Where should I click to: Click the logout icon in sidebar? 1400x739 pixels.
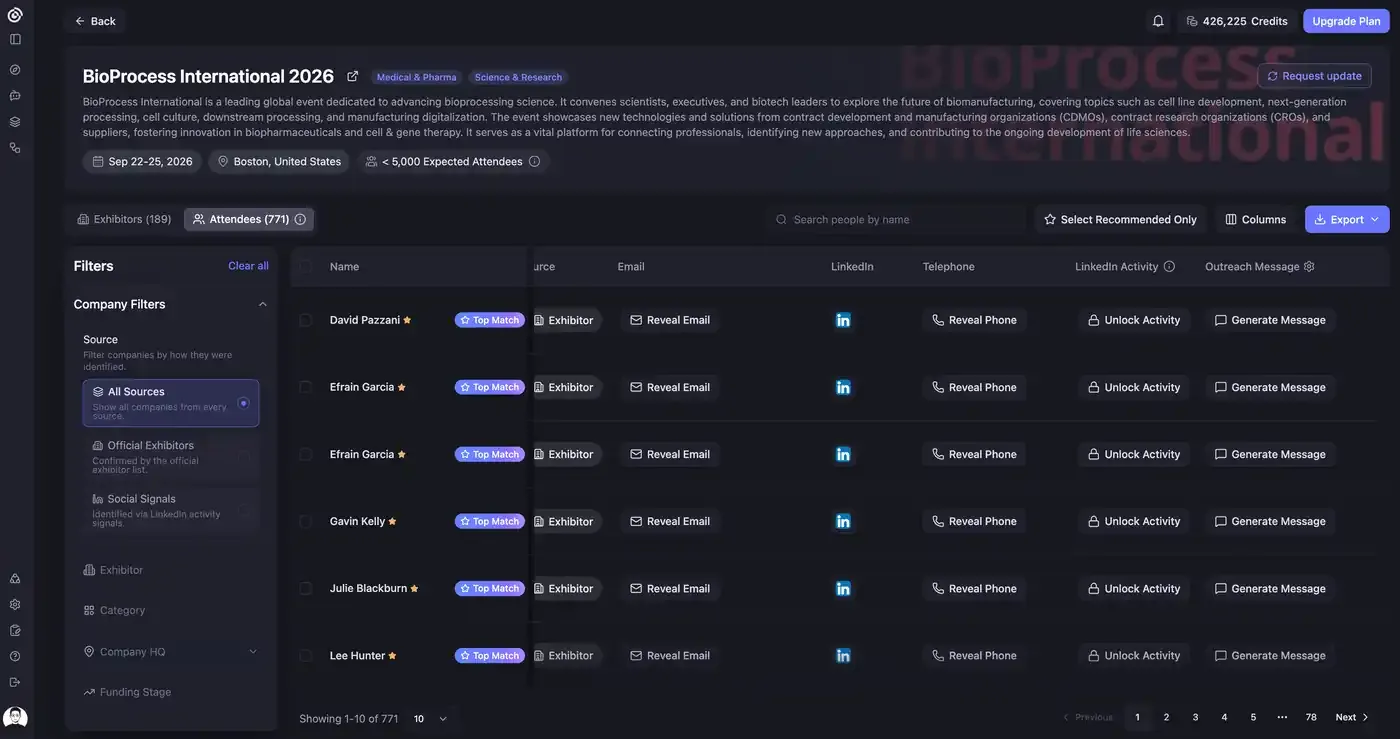(15, 682)
